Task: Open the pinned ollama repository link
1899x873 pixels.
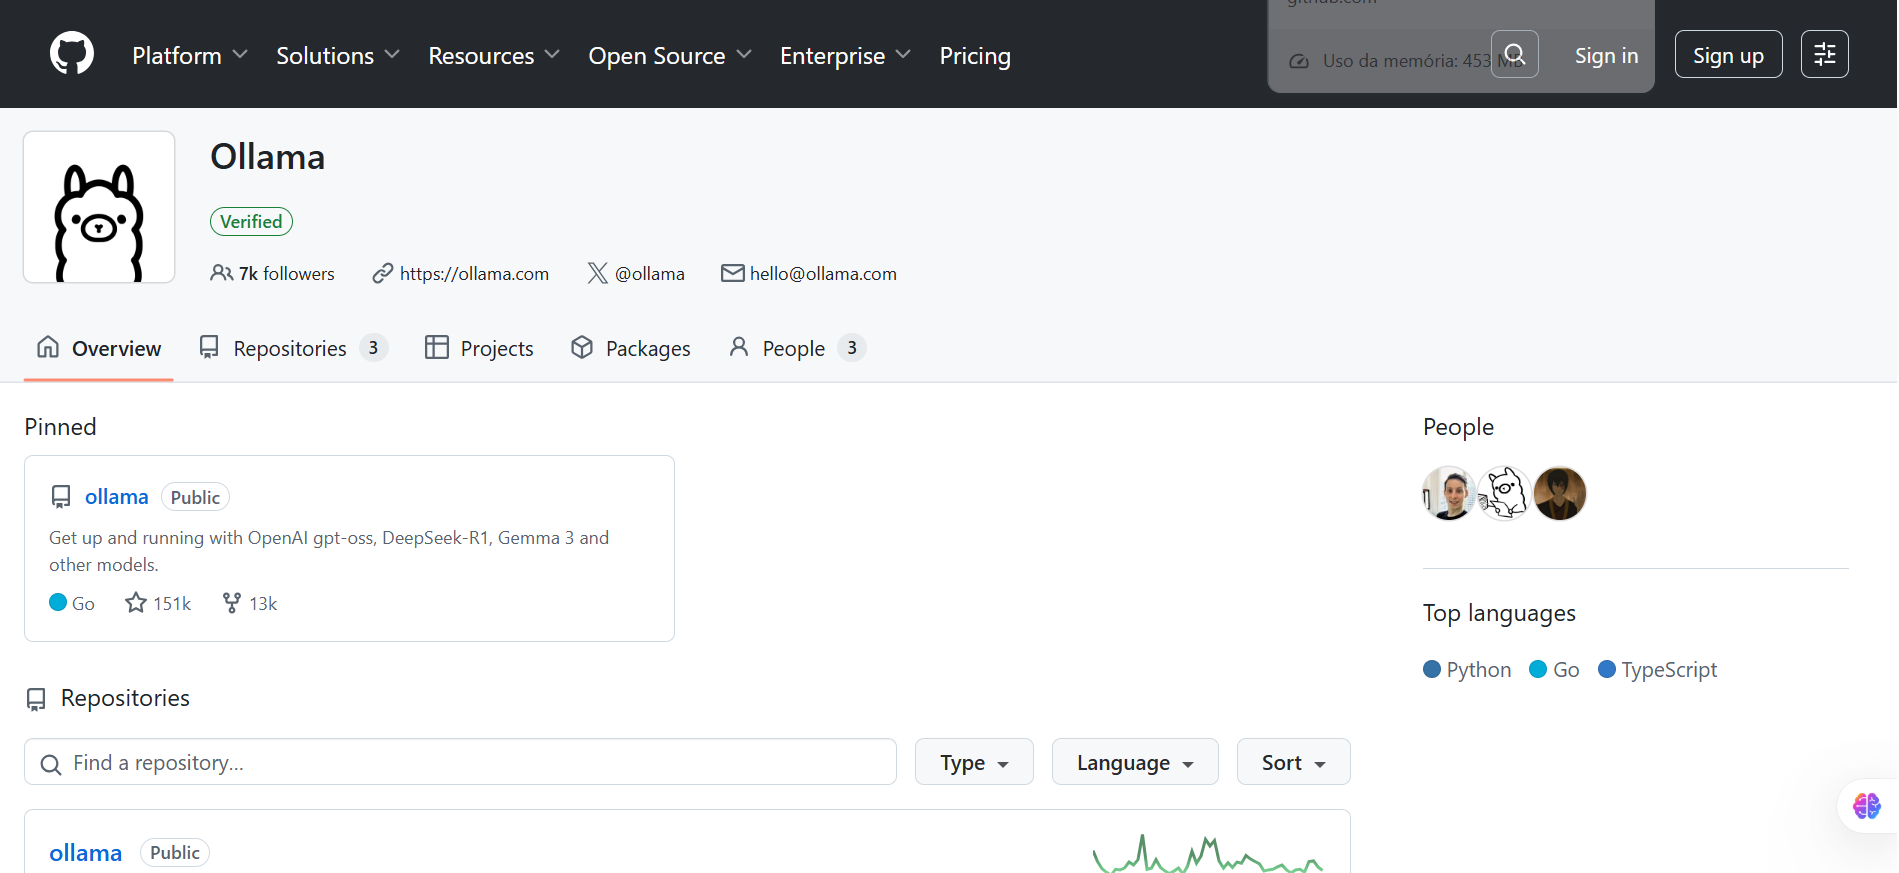Action: point(116,496)
